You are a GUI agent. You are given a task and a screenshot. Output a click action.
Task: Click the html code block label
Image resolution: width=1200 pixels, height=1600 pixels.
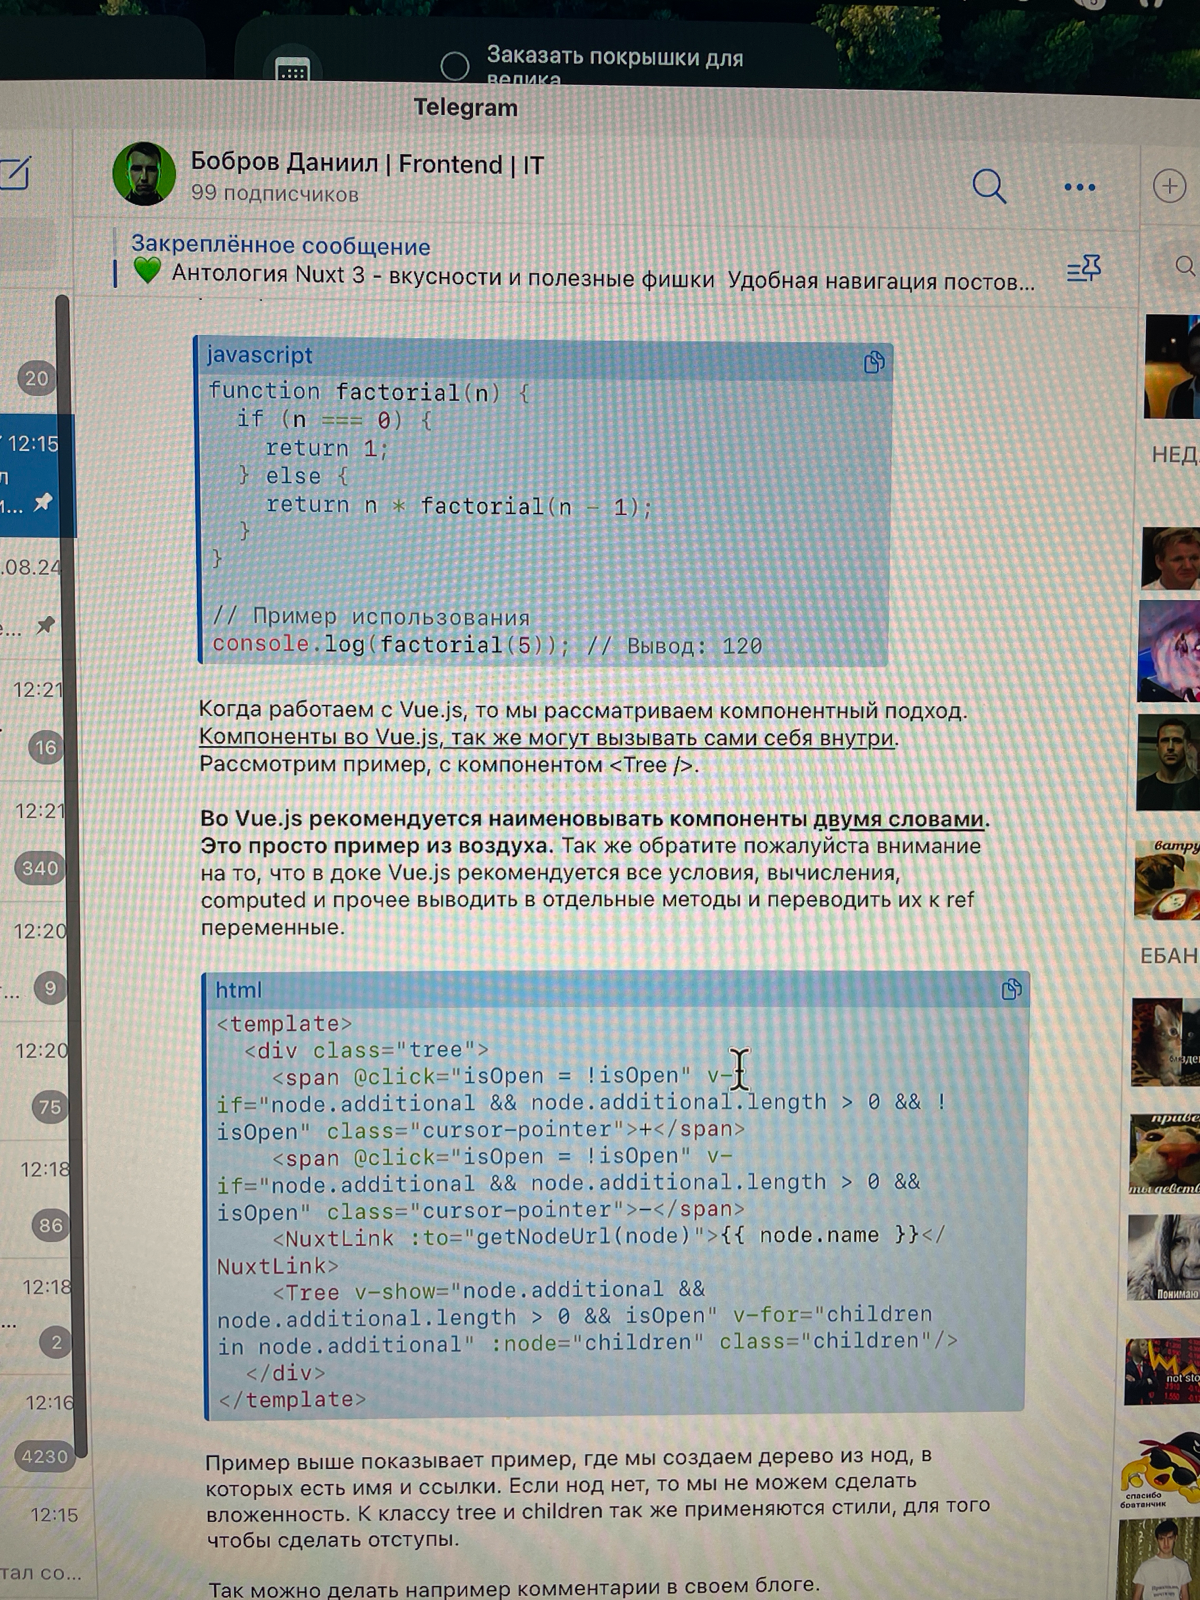tap(238, 990)
